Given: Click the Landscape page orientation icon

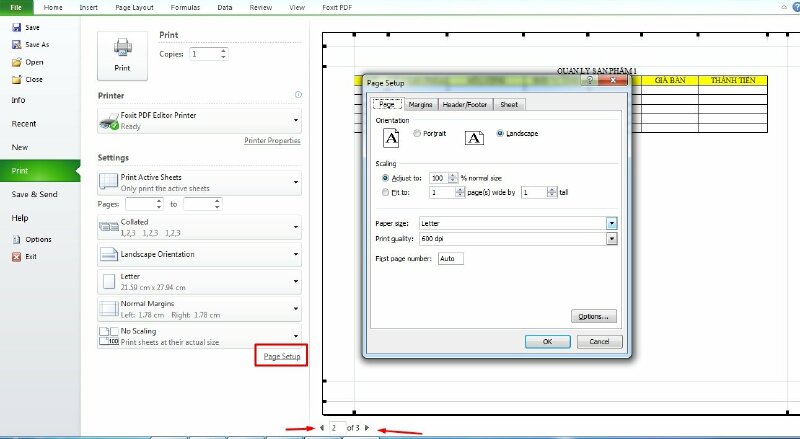Looking at the screenshot, I should coord(474,138).
